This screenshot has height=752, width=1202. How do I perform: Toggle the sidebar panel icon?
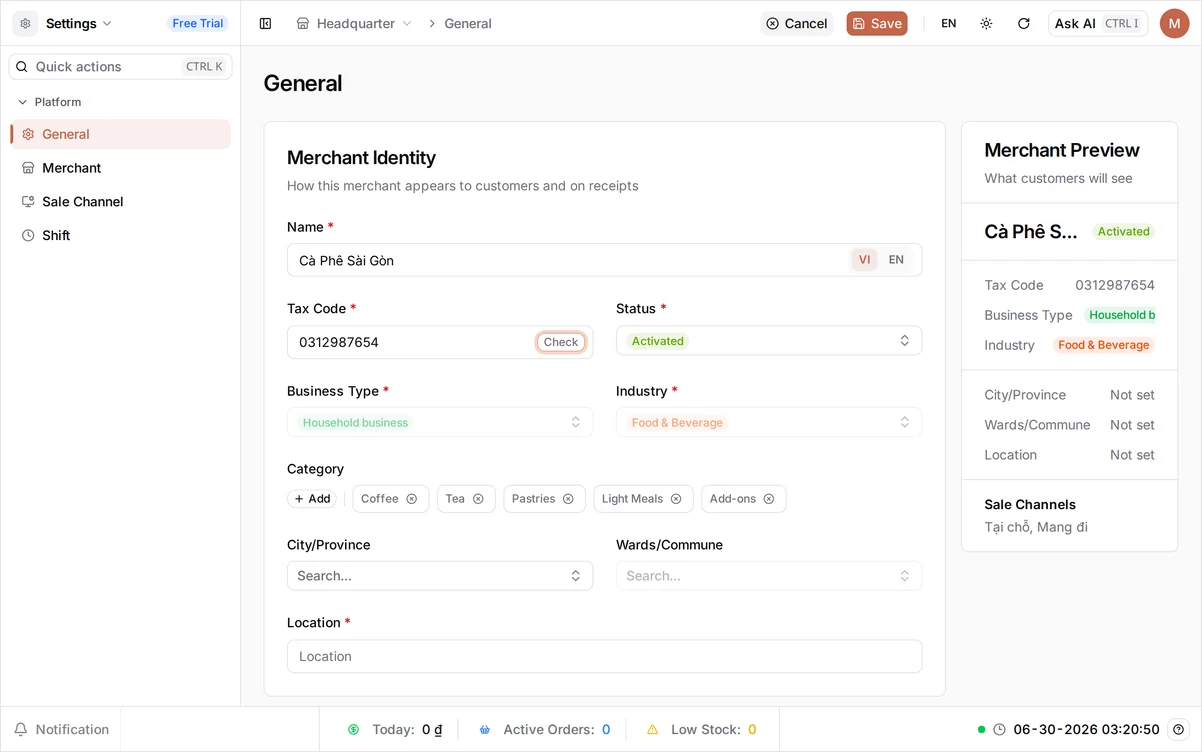pos(265,23)
